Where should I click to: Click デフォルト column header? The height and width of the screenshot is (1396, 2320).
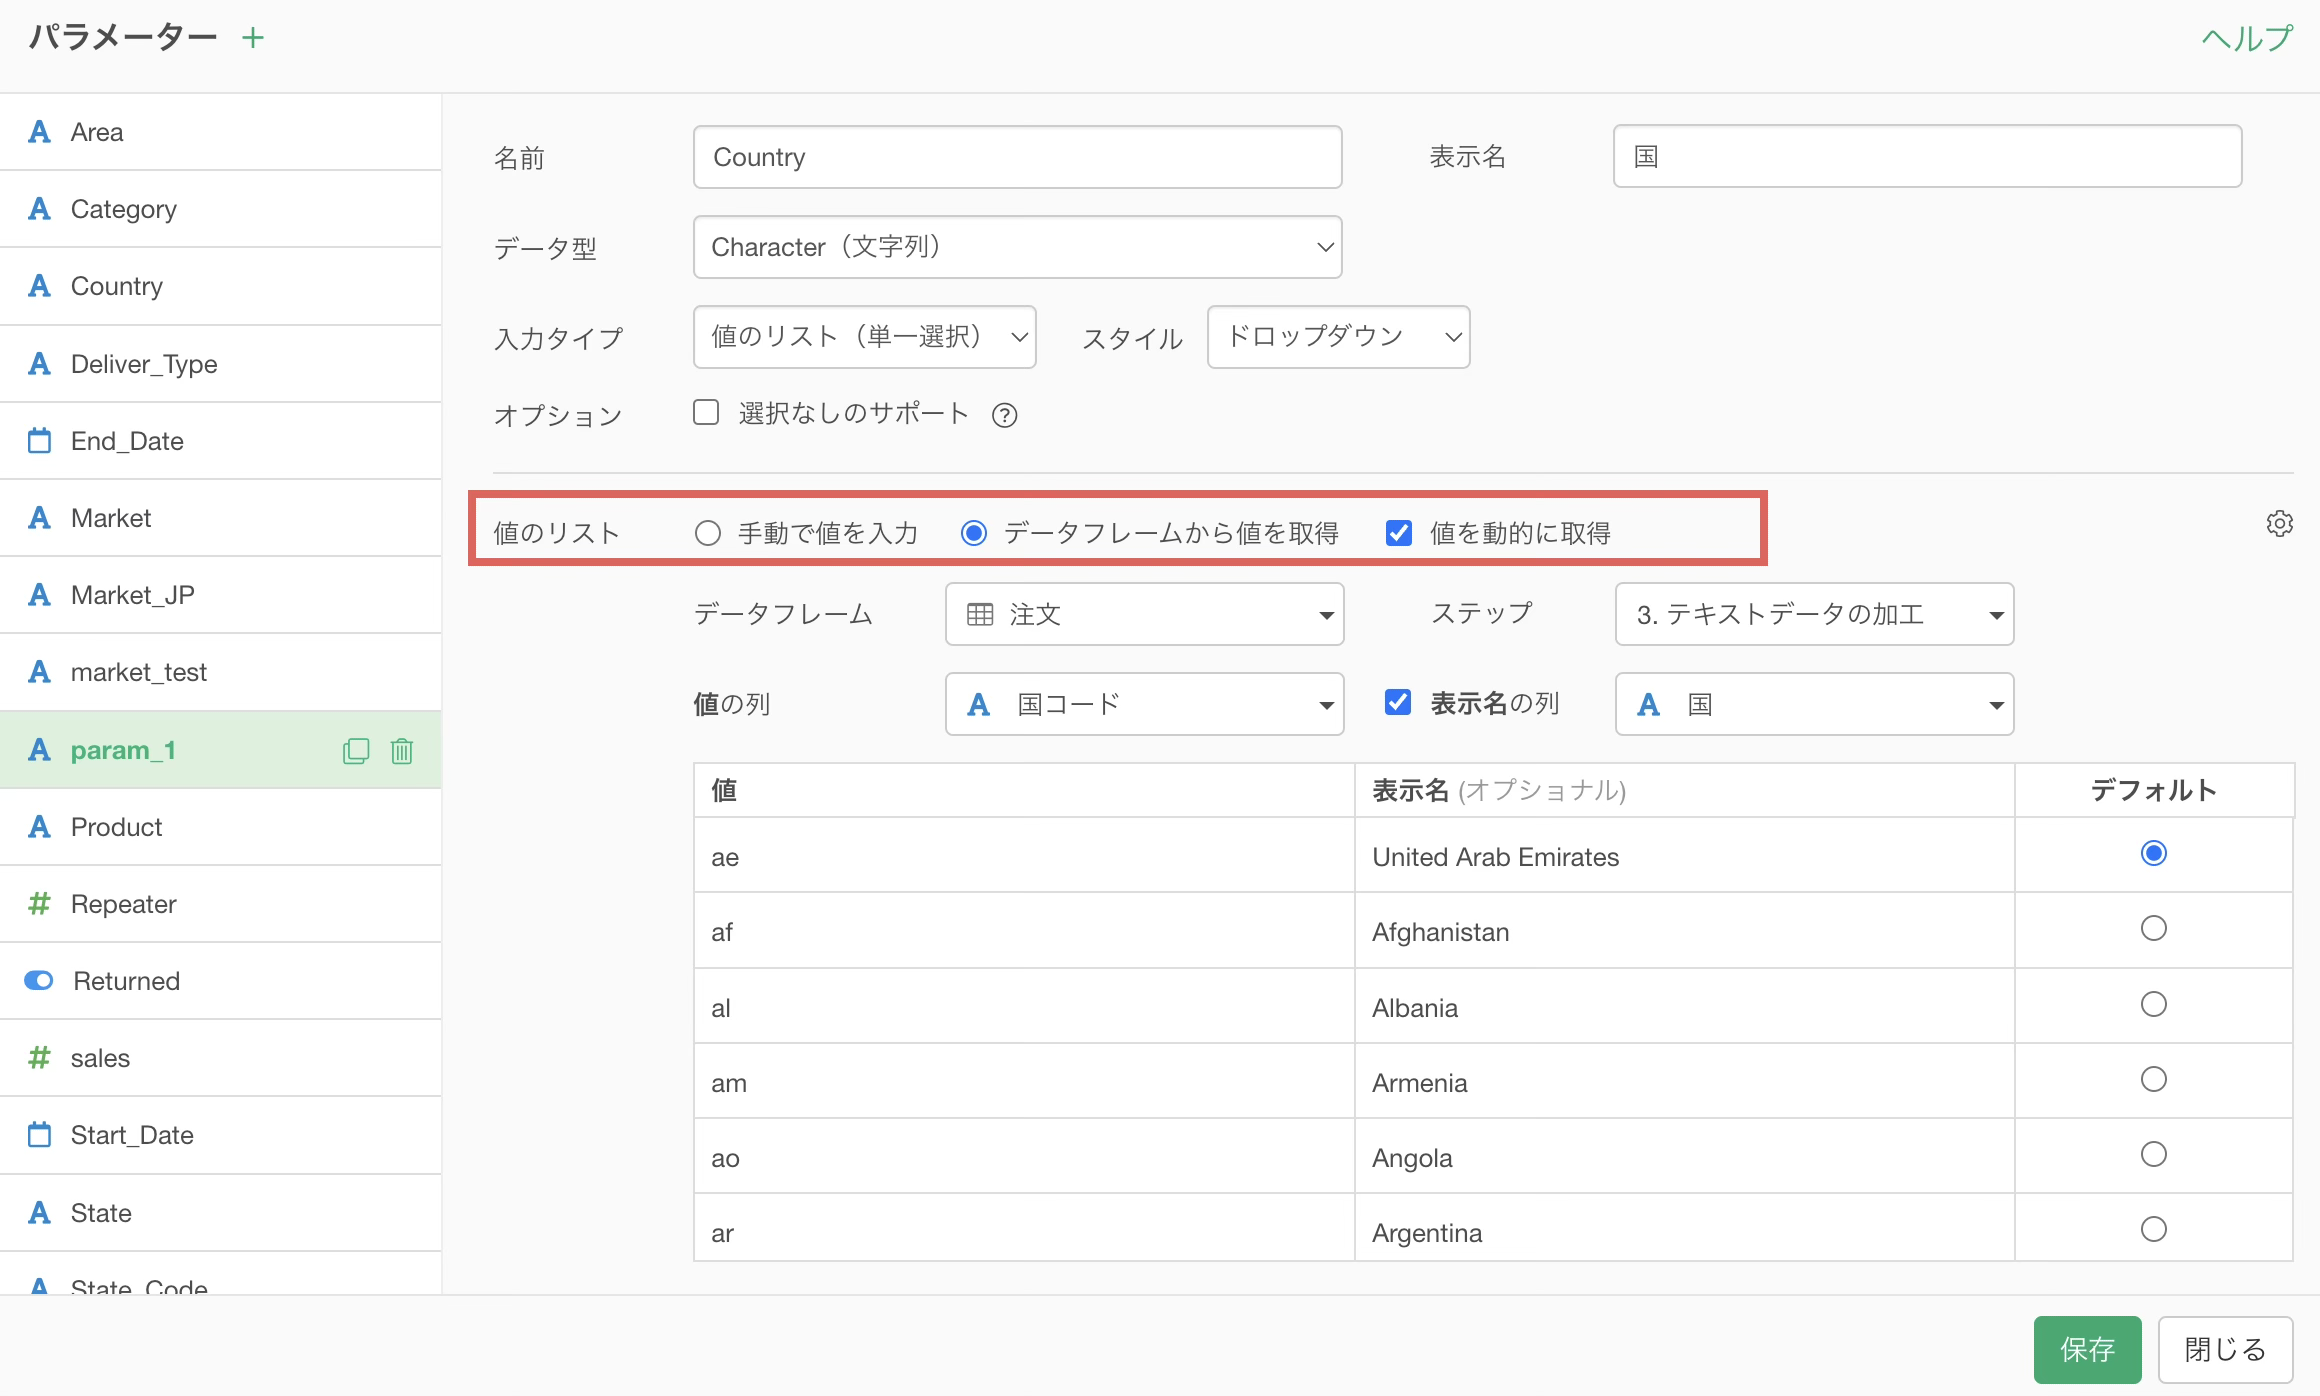pyautogui.click(x=2154, y=790)
